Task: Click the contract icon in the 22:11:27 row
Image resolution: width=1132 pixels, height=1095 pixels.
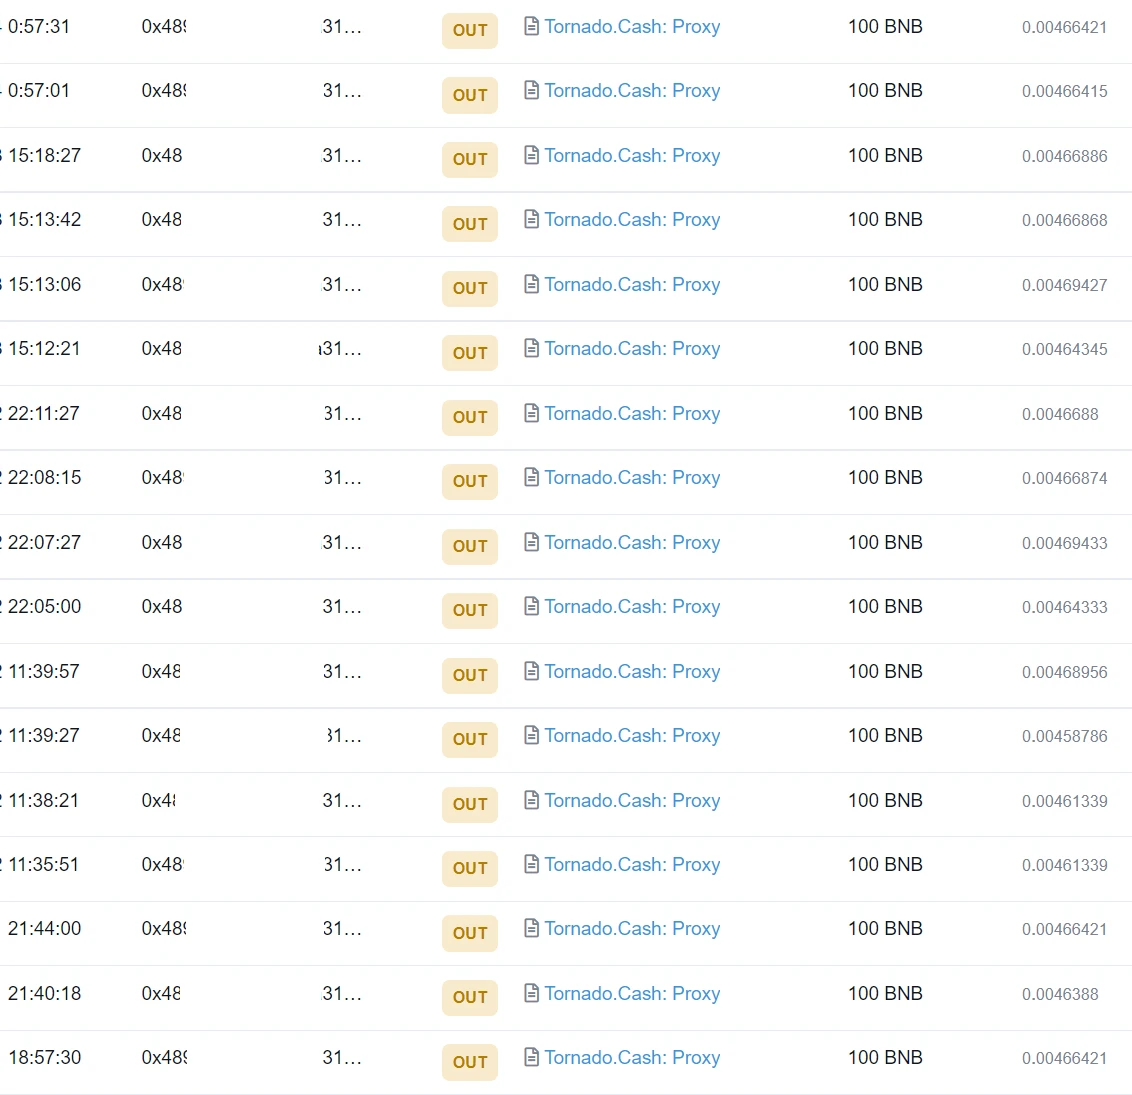Action: pos(531,414)
